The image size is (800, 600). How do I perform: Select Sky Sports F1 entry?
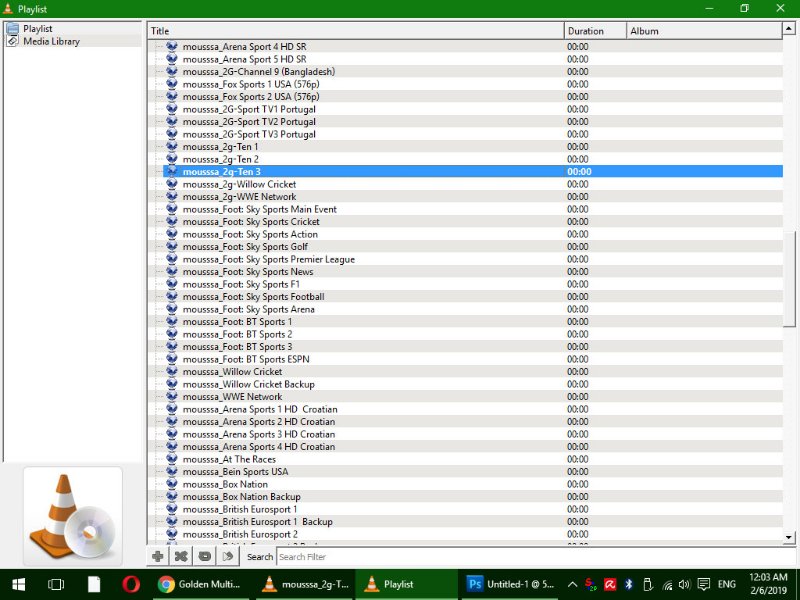(241, 284)
